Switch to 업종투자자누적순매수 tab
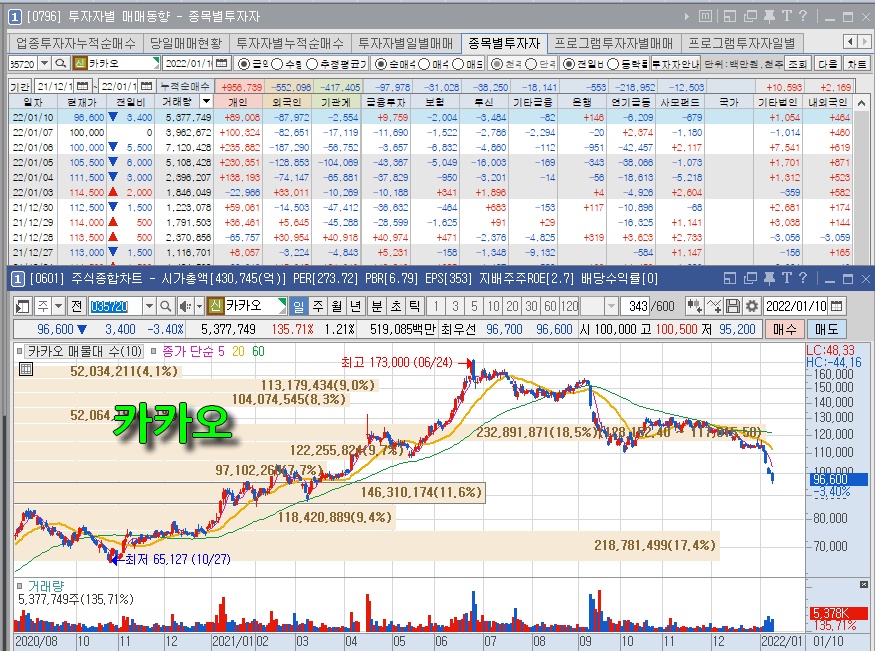The width and height of the screenshot is (875, 651). click(76, 43)
